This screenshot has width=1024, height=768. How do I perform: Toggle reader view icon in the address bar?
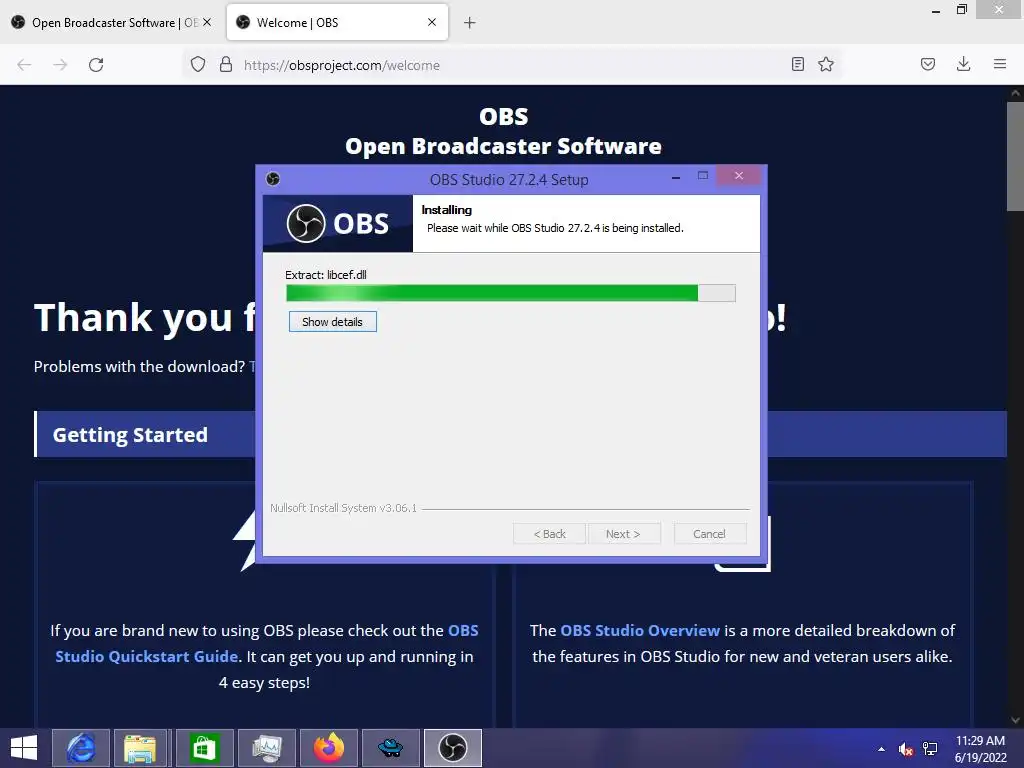(x=797, y=64)
